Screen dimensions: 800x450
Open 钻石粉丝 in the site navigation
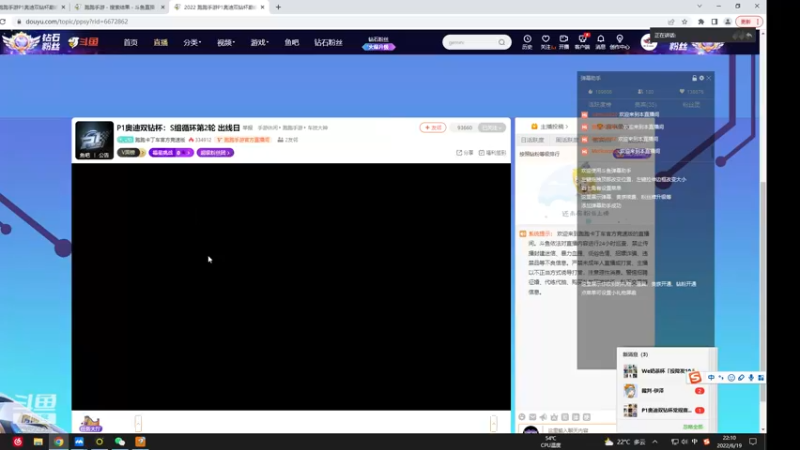328,42
